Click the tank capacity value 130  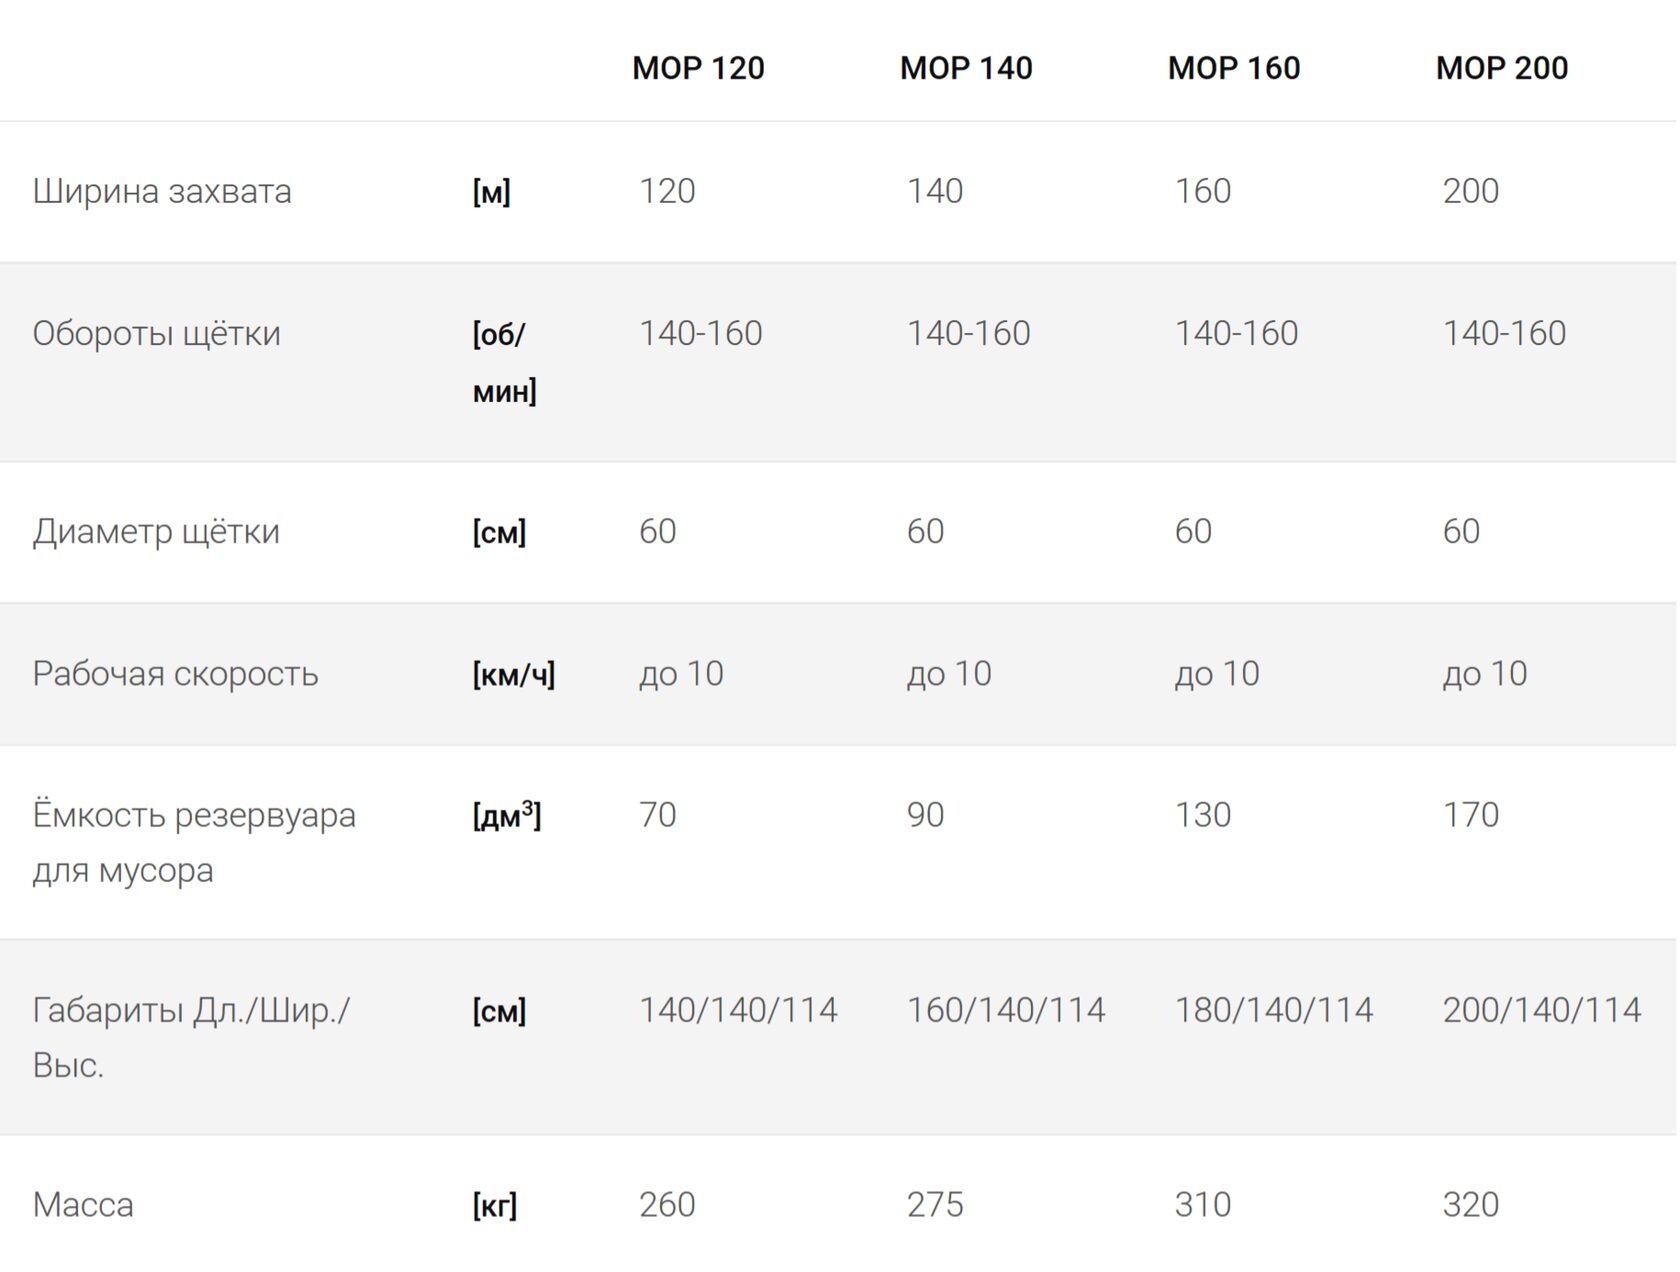tap(1203, 815)
